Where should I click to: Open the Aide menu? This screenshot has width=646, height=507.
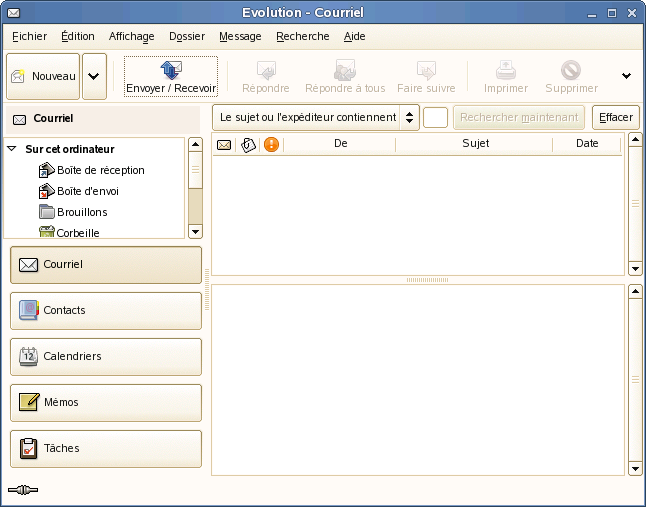click(355, 36)
